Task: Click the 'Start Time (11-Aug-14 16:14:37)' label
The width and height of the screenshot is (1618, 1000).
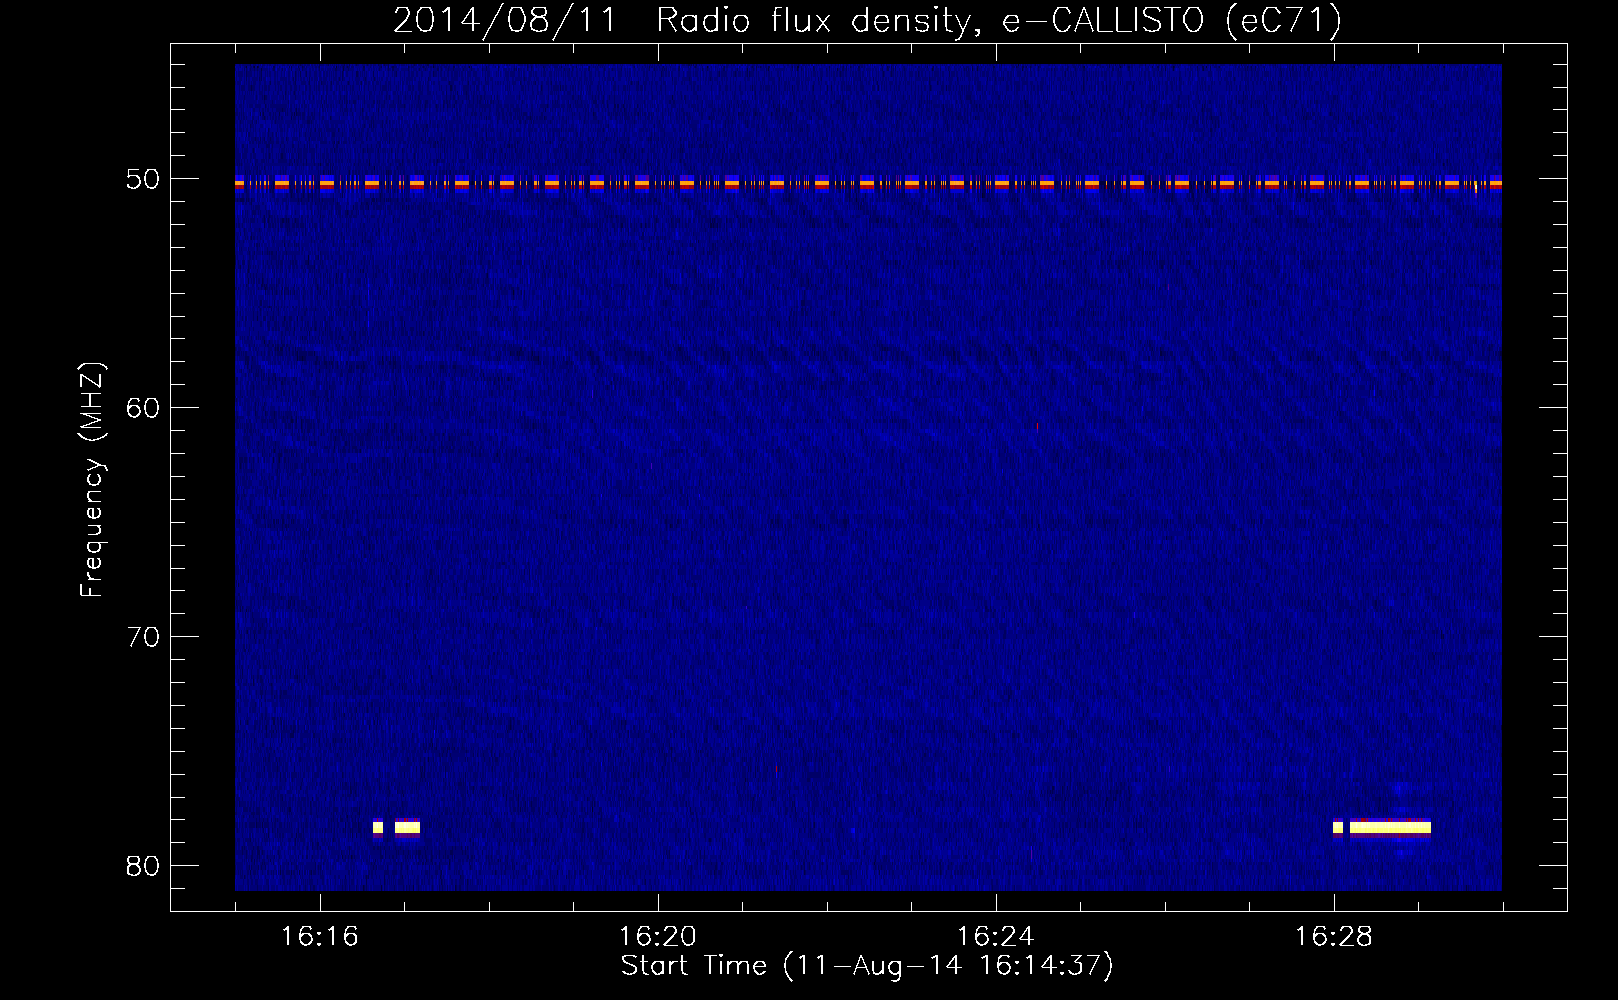Action: 867,966
